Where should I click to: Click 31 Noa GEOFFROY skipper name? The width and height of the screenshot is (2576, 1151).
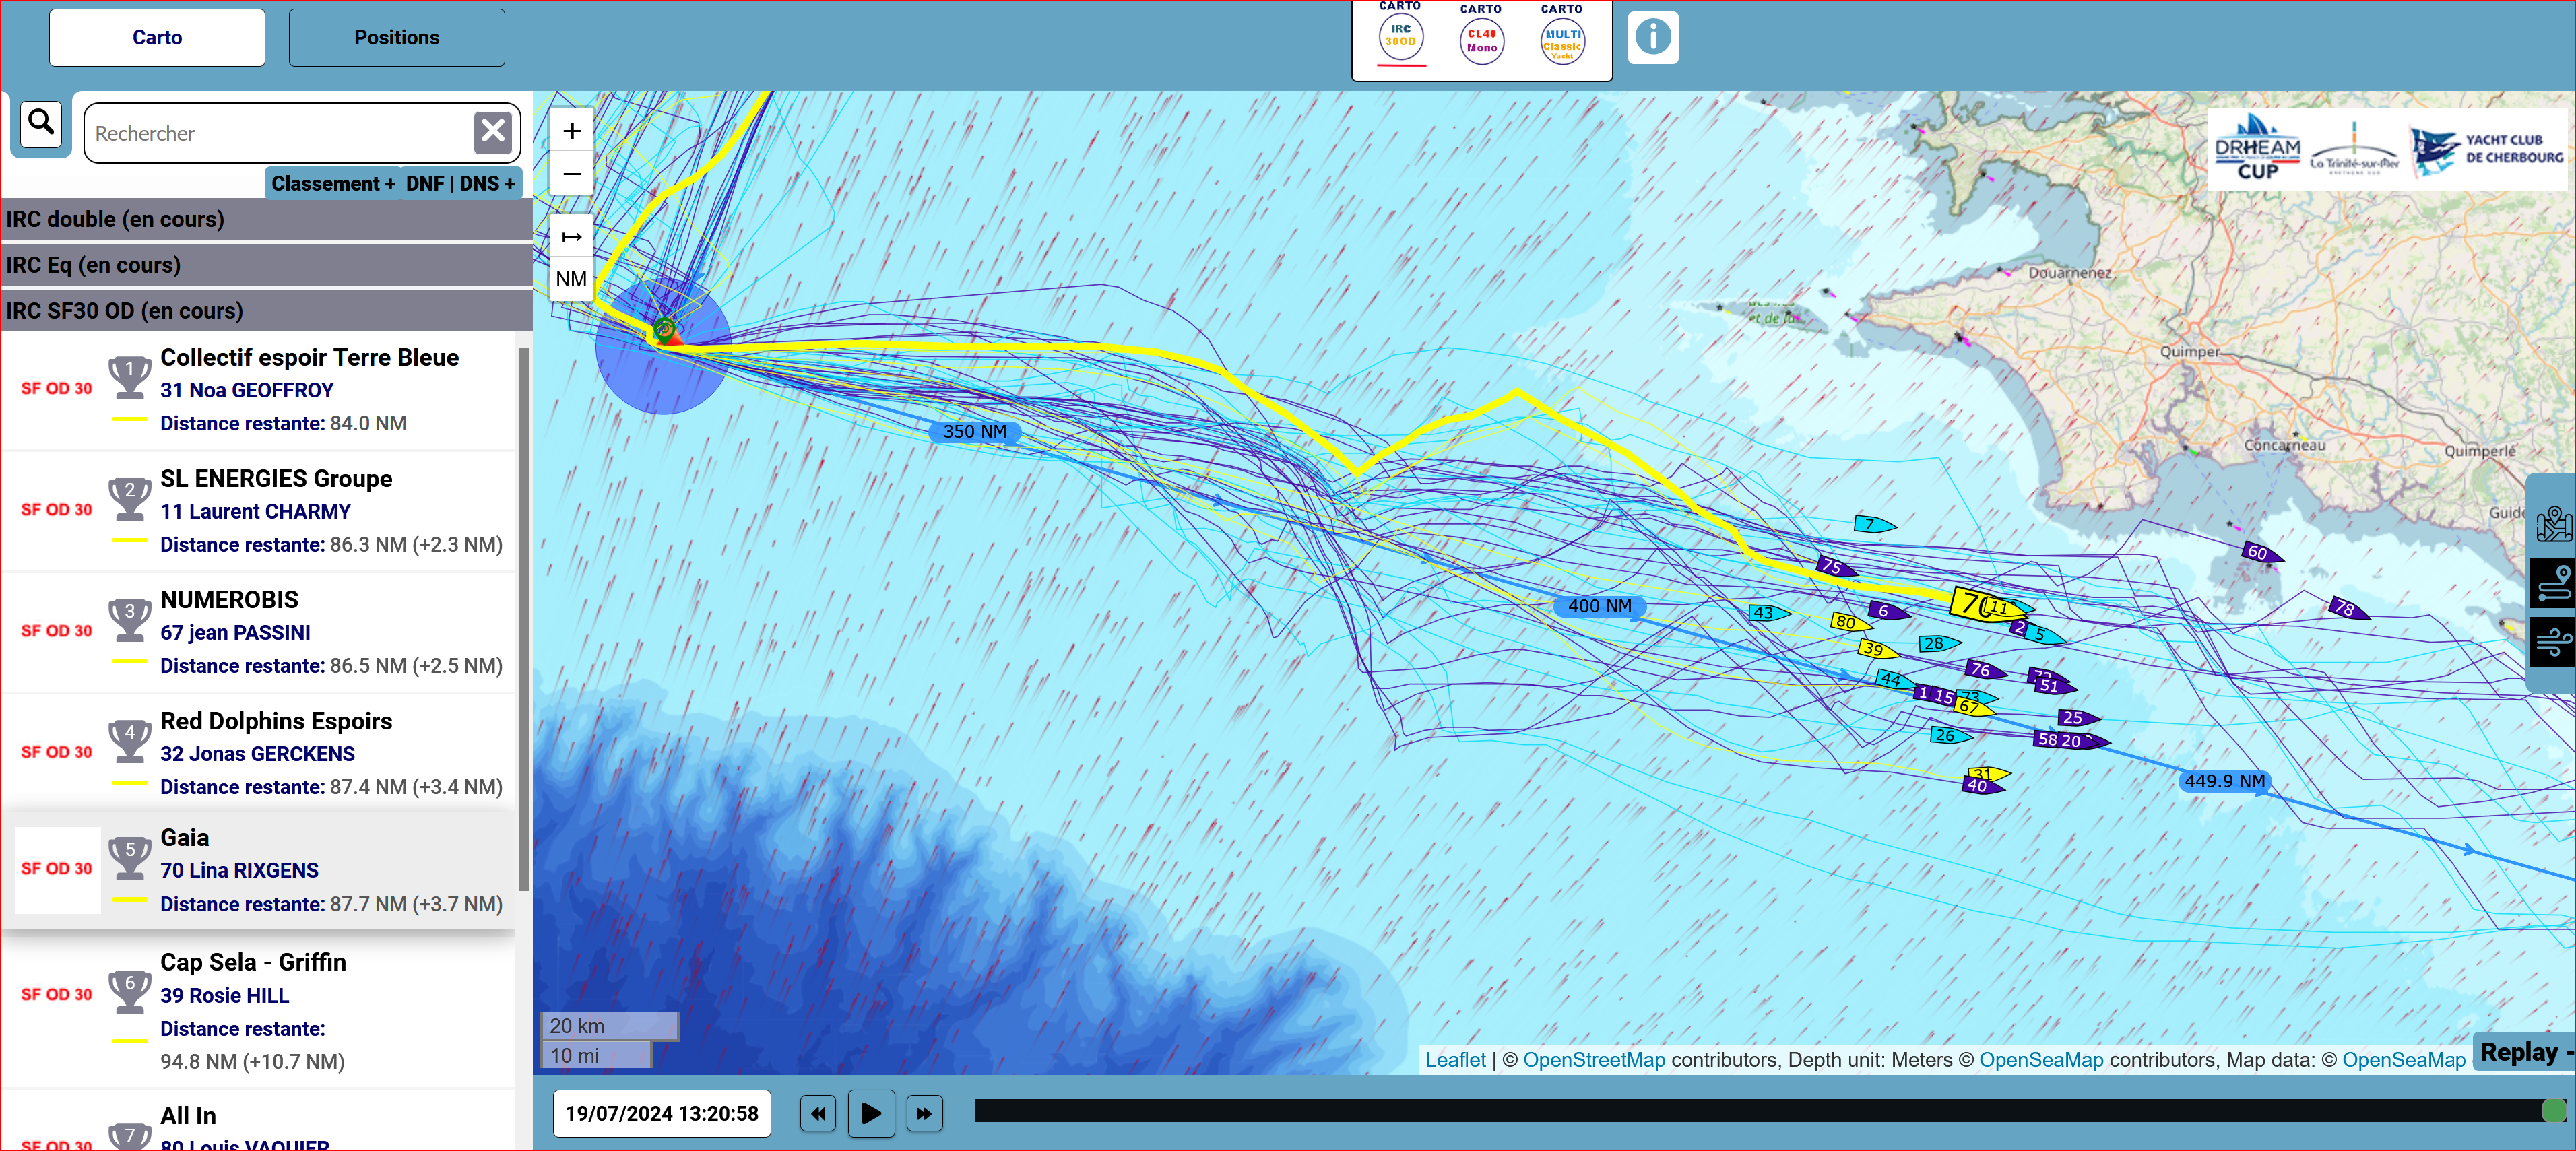247,390
